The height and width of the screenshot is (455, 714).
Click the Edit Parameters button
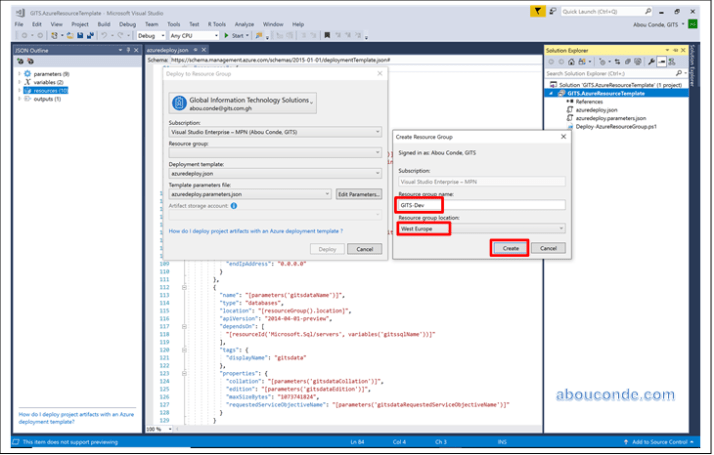[x=358, y=193]
